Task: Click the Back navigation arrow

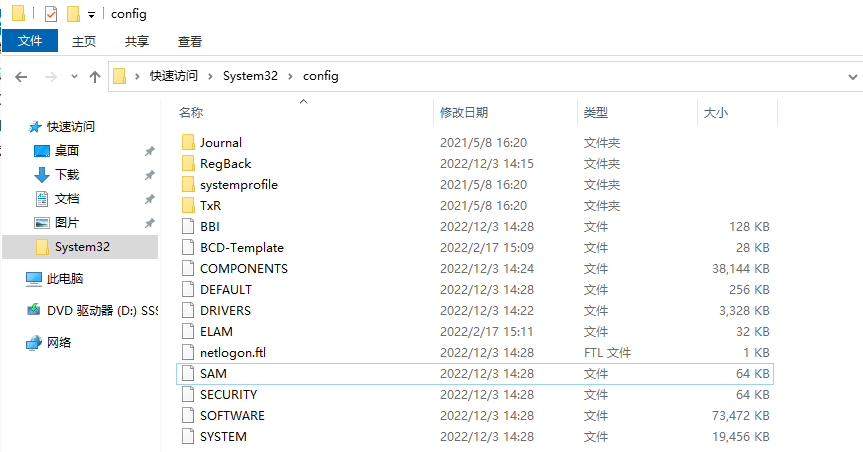Action: pos(20,76)
